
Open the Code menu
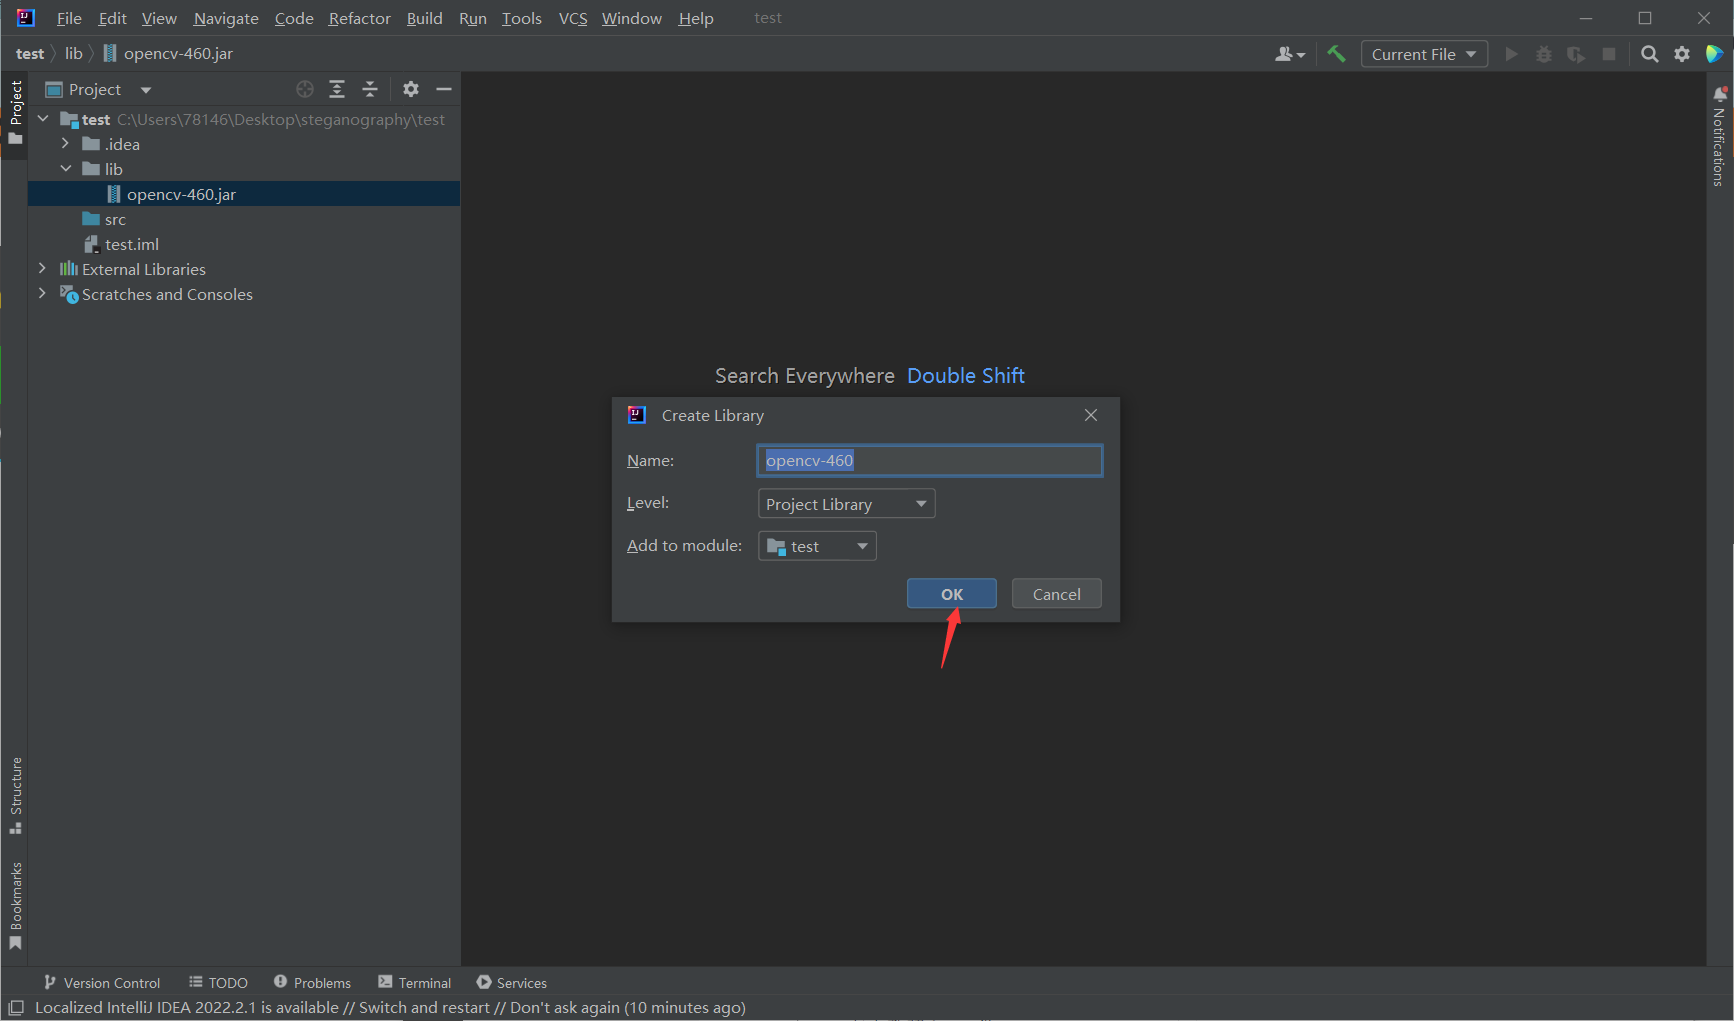pyautogui.click(x=294, y=18)
